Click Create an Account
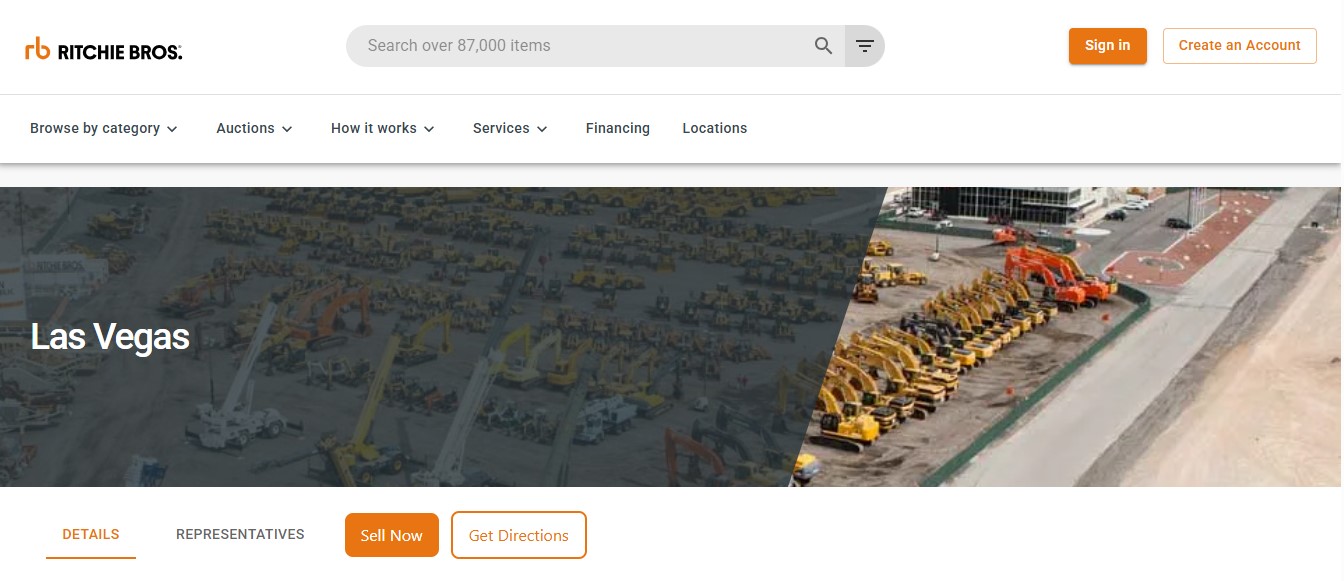 [x=1239, y=45]
